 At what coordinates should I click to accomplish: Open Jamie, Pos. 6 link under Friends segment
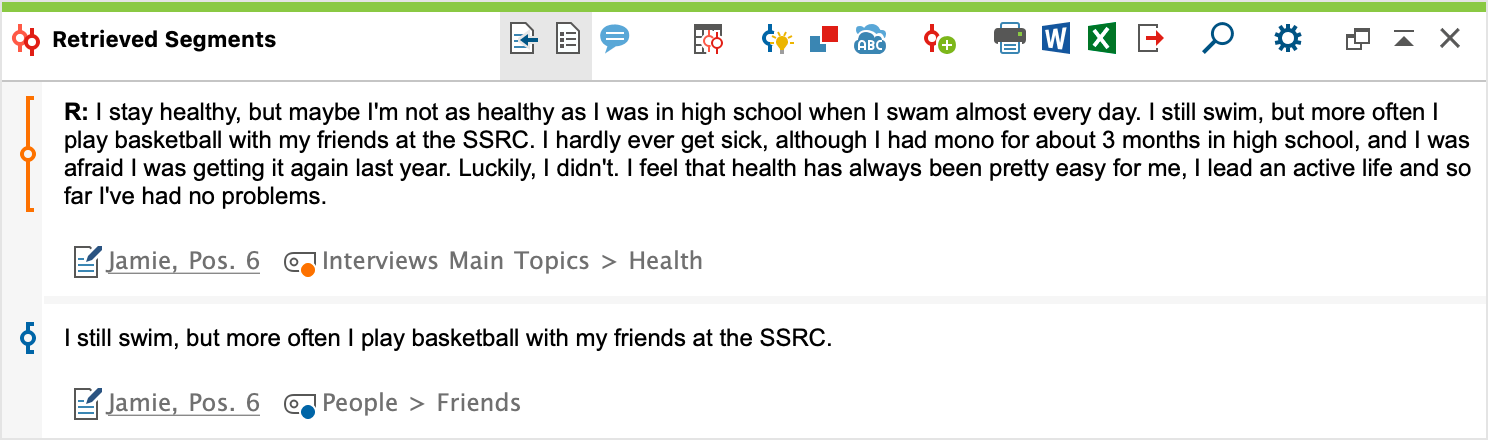(183, 403)
